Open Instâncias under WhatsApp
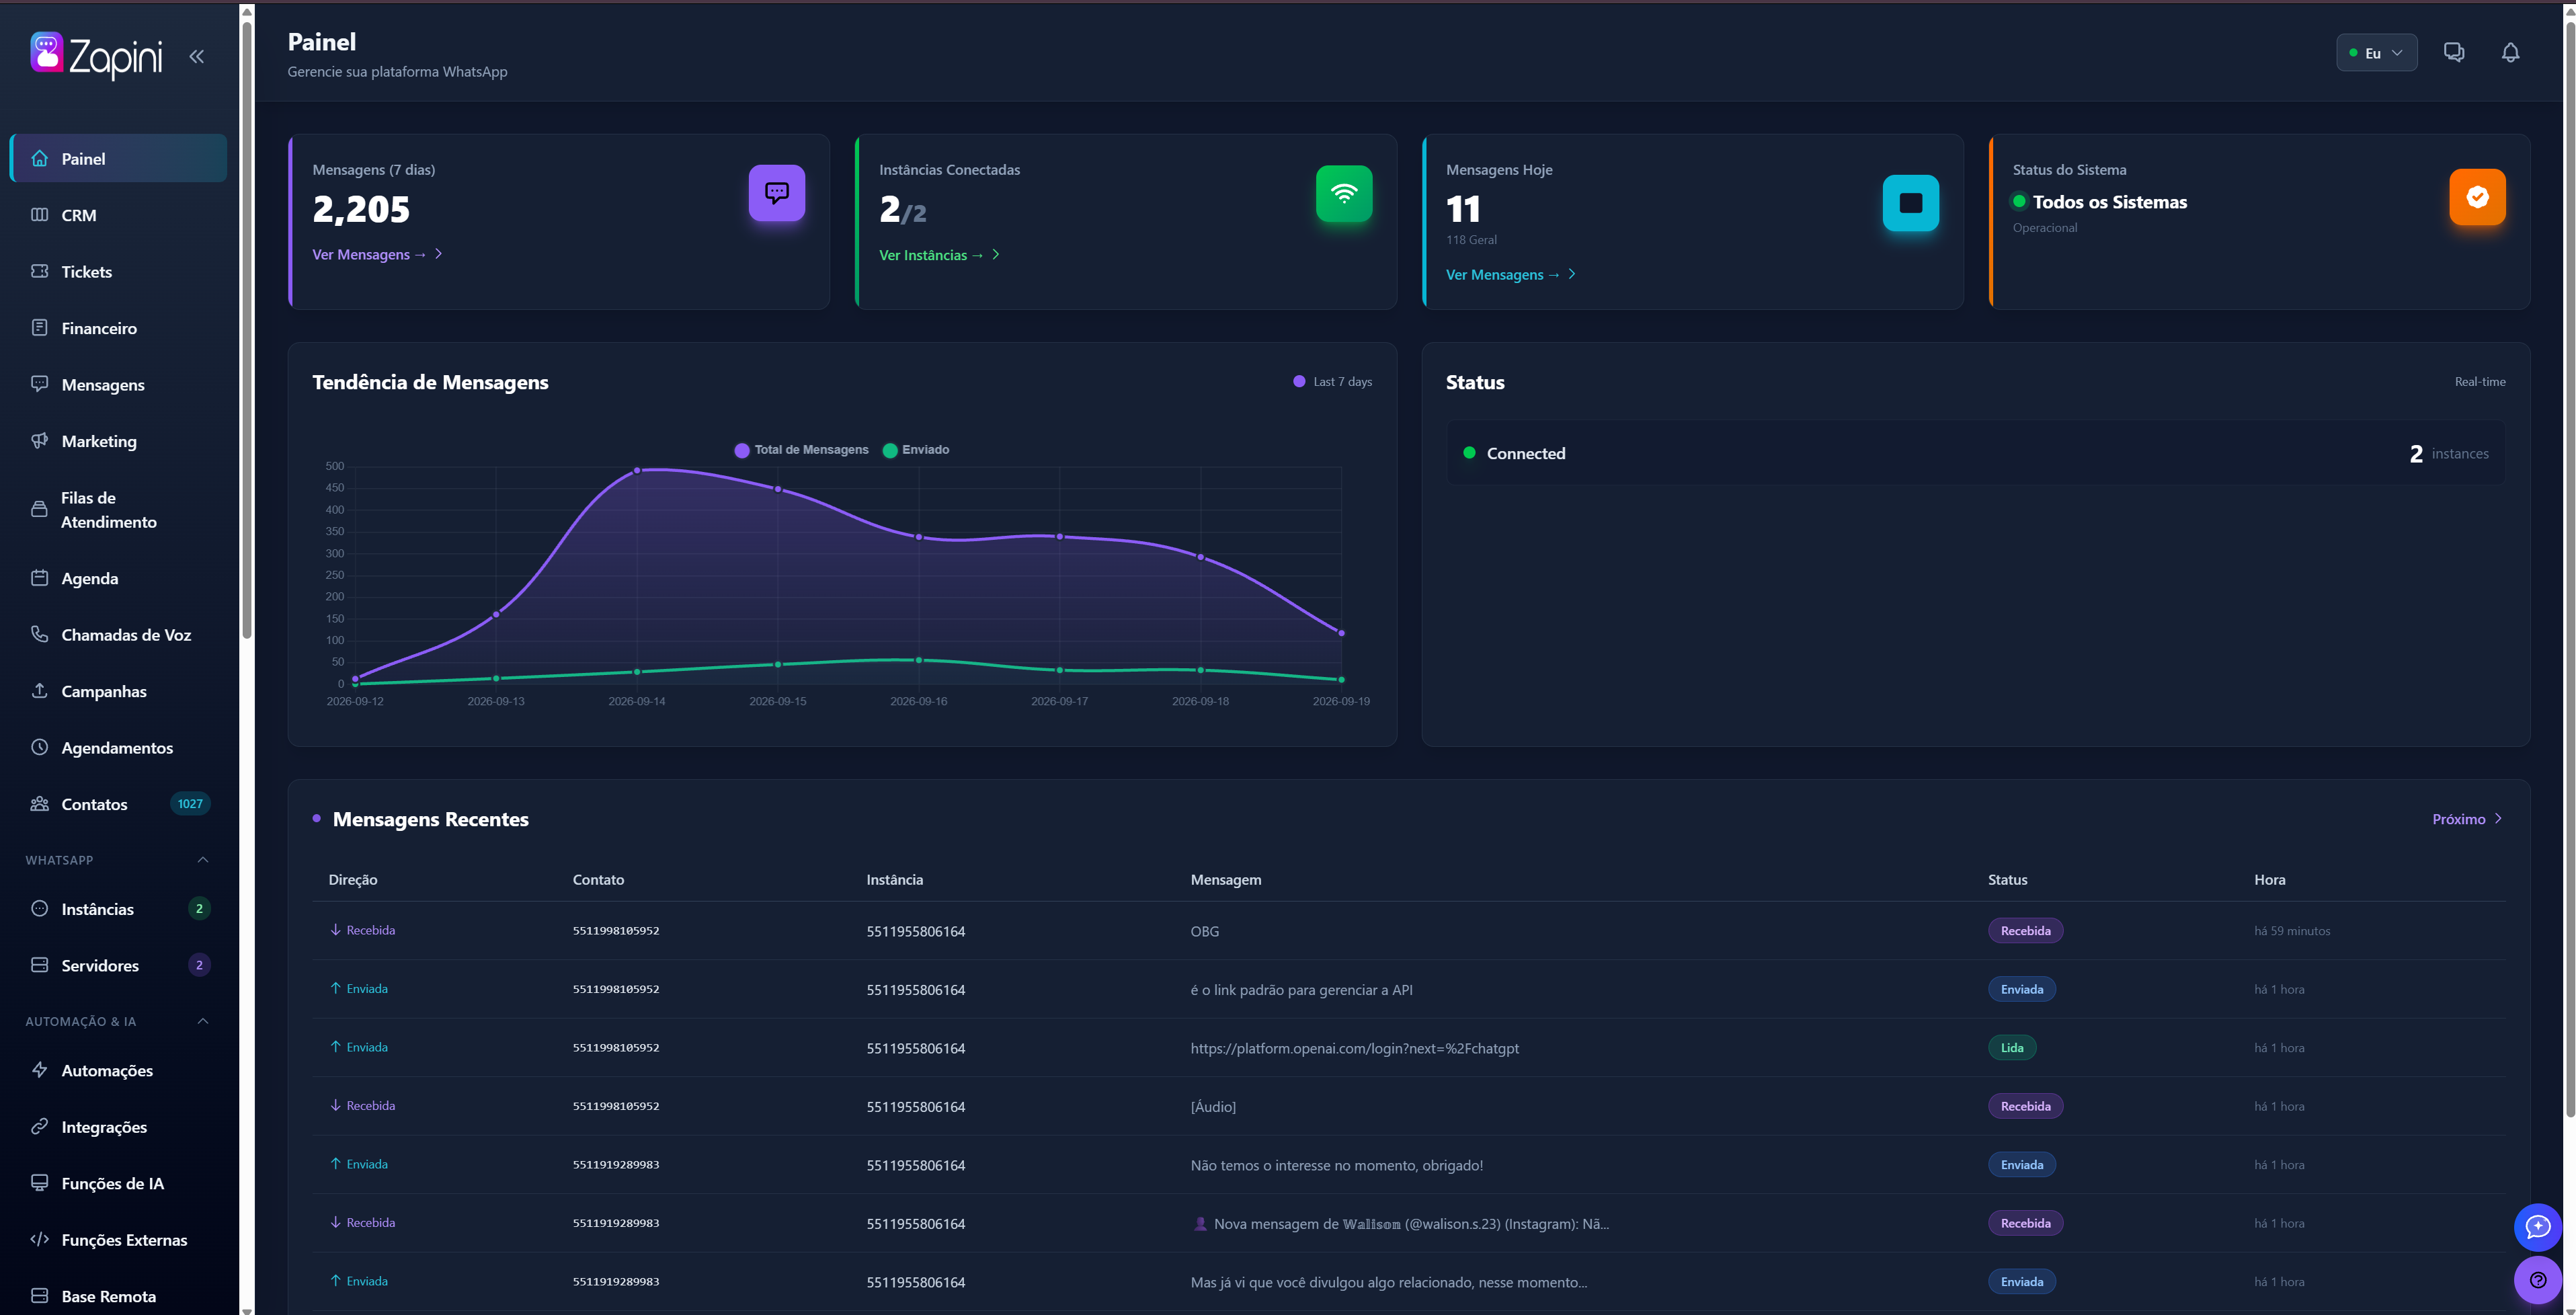Screen dimensions: 2576x1315 click(x=118, y=909)
